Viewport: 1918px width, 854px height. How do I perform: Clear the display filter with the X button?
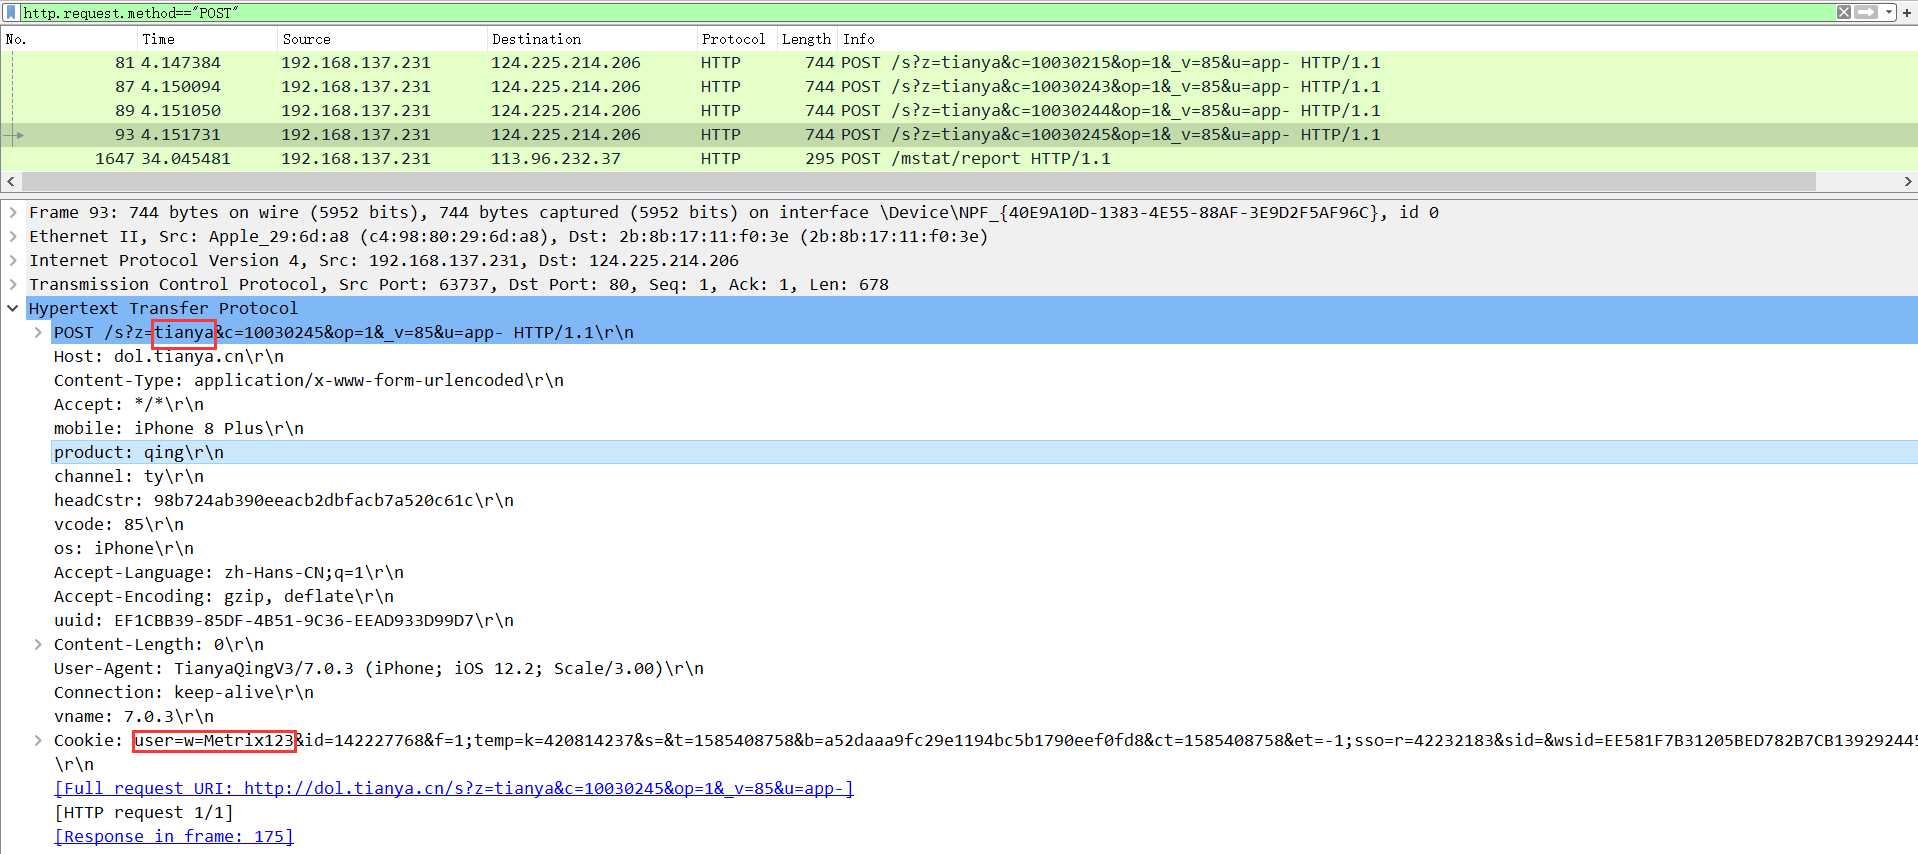pyautogui.click(x=1844, y=12)
